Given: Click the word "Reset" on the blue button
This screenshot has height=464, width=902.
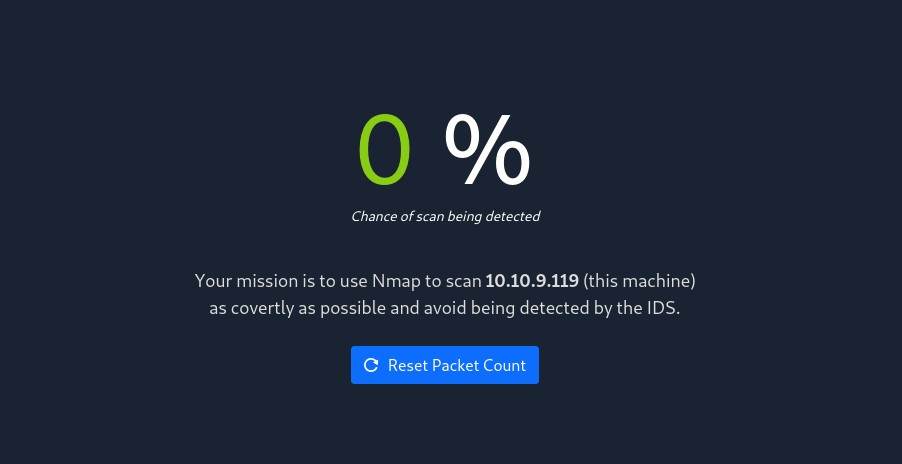Looking at the screenshot, I should point(407,365).
